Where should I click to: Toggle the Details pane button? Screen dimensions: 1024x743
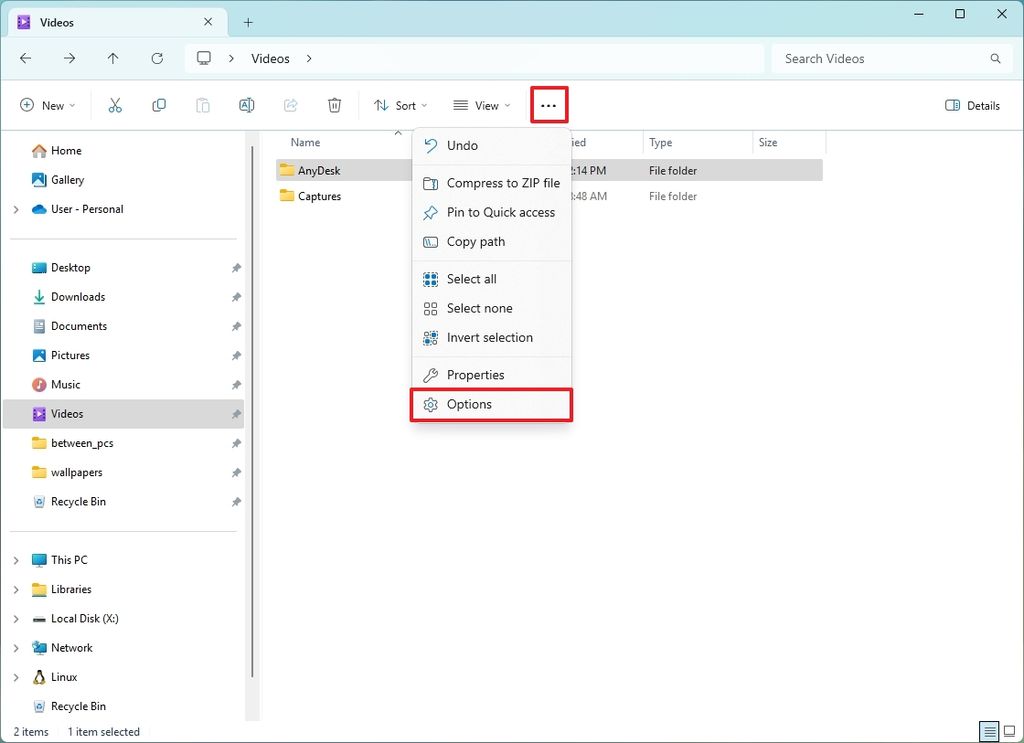pyautogui.click(x=972, y=105)
